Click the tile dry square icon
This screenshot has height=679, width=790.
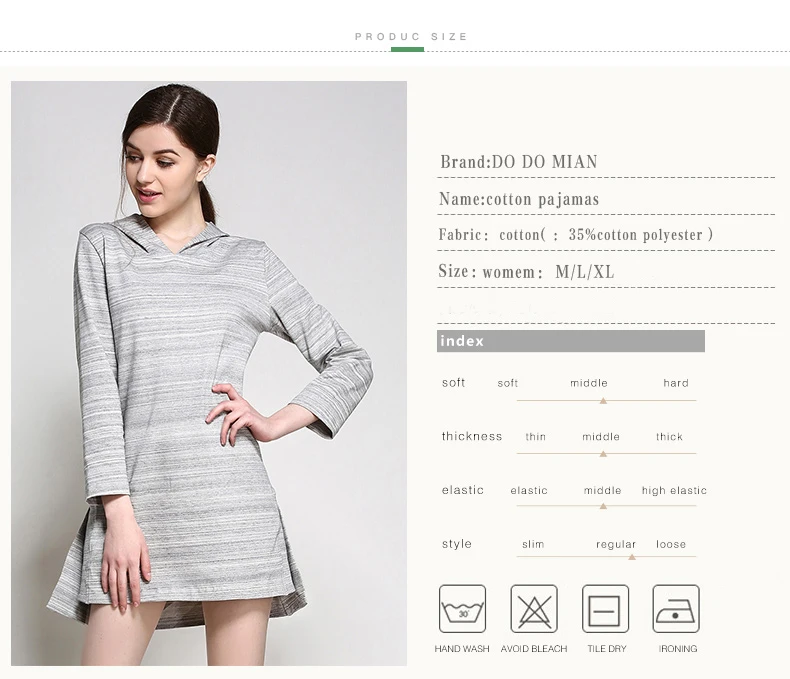(605, 608)
